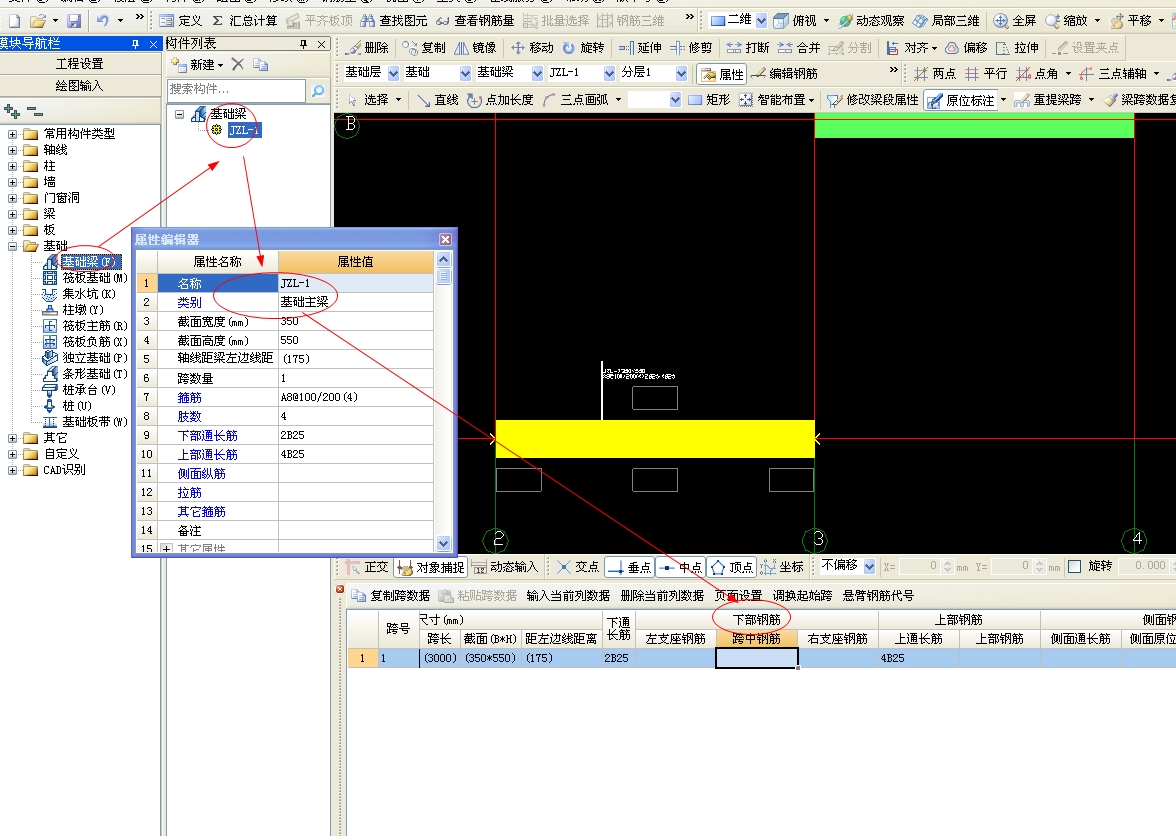
Task: Open 查看钢筋量 view rebar quantity
Action: click(475, 20)
